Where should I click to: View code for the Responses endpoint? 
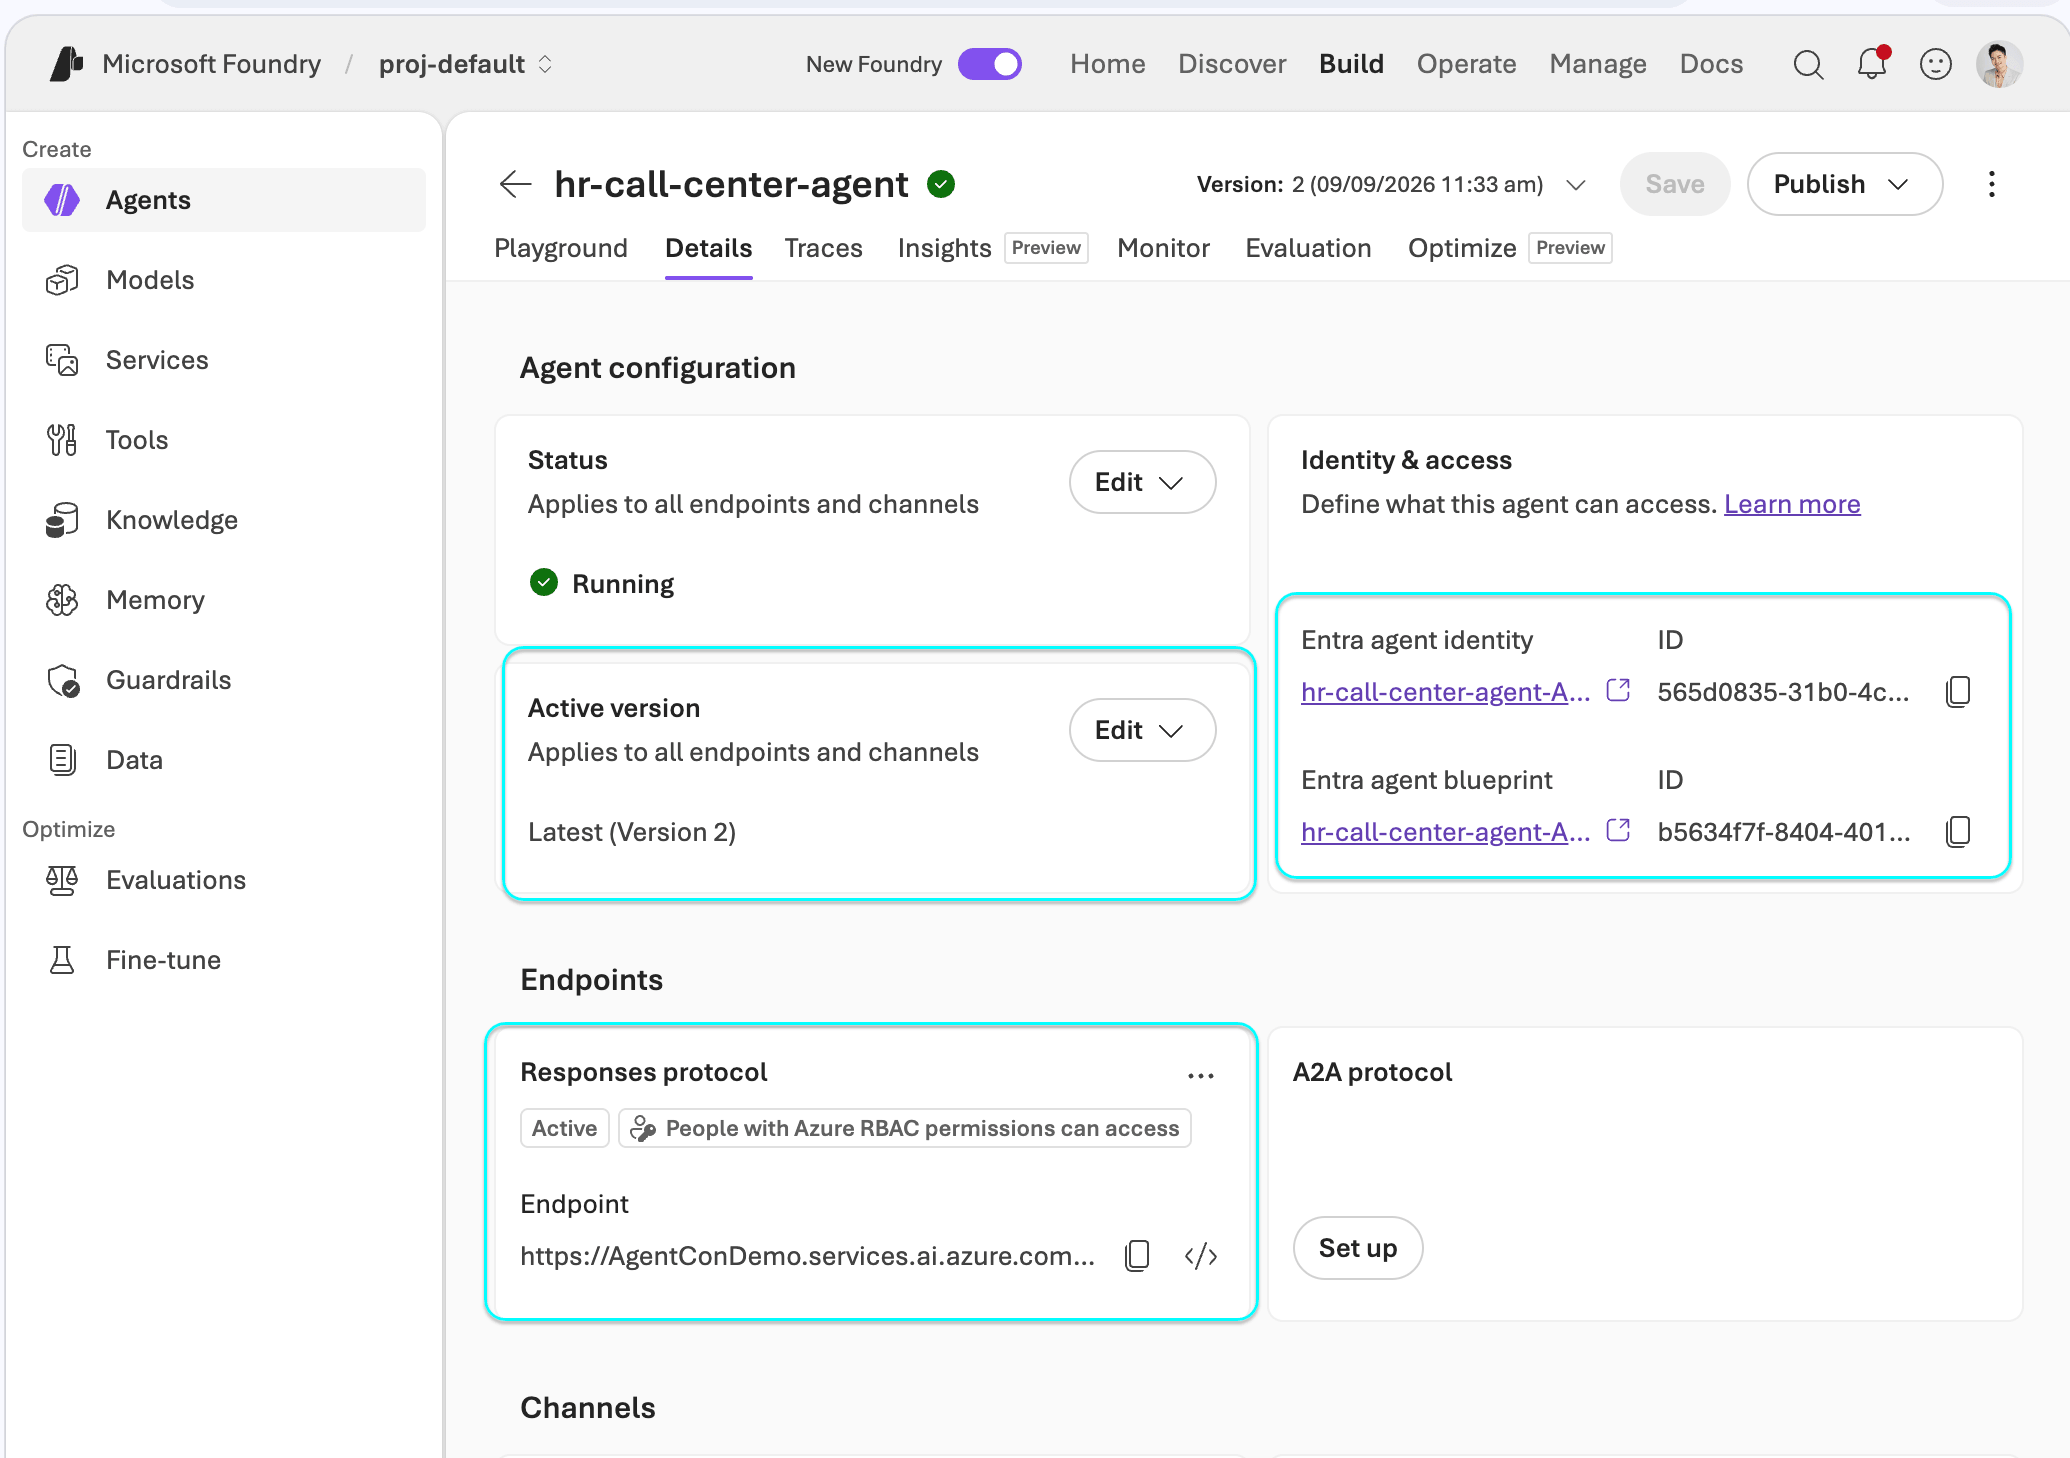1201,1256
